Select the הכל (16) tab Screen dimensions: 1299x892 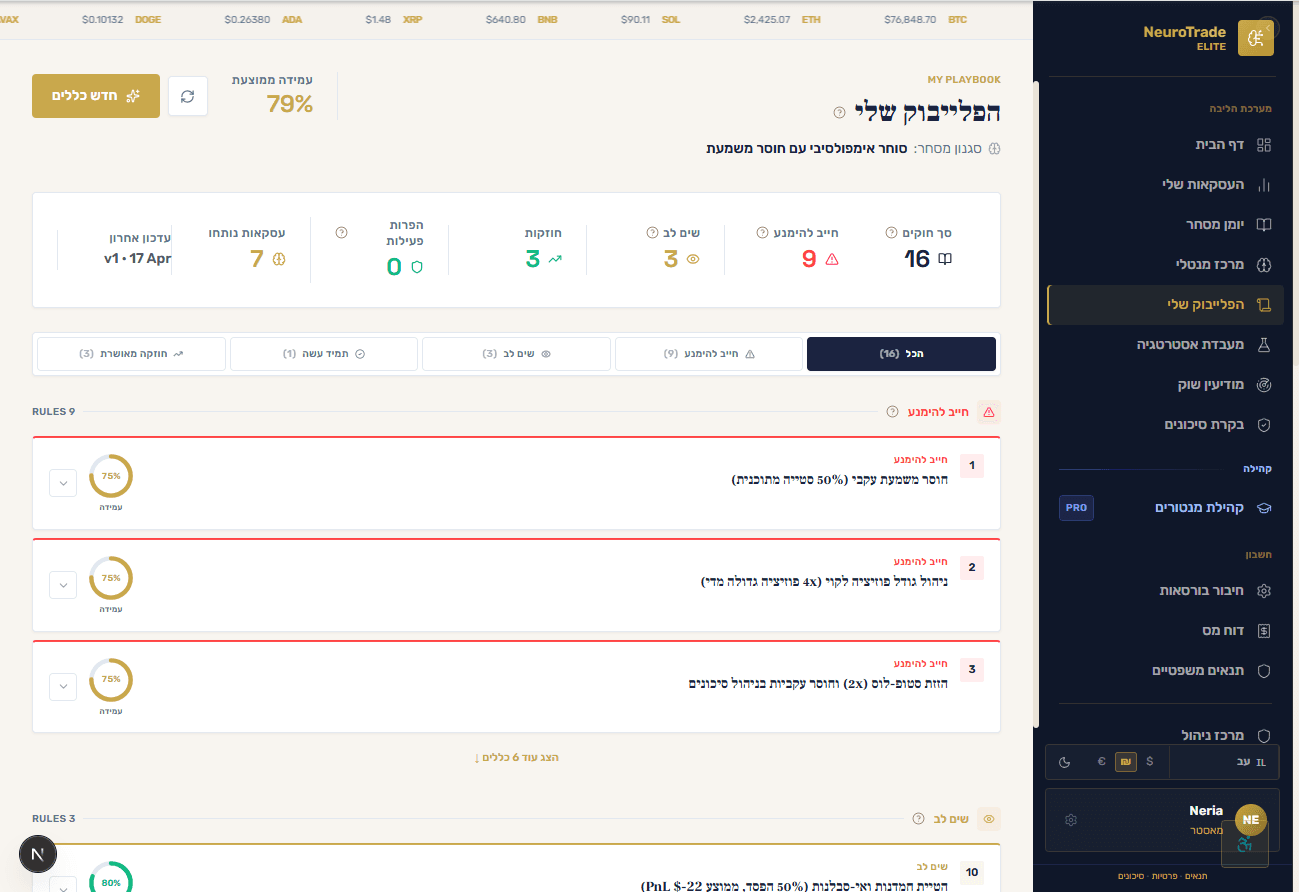coord(901,354)
